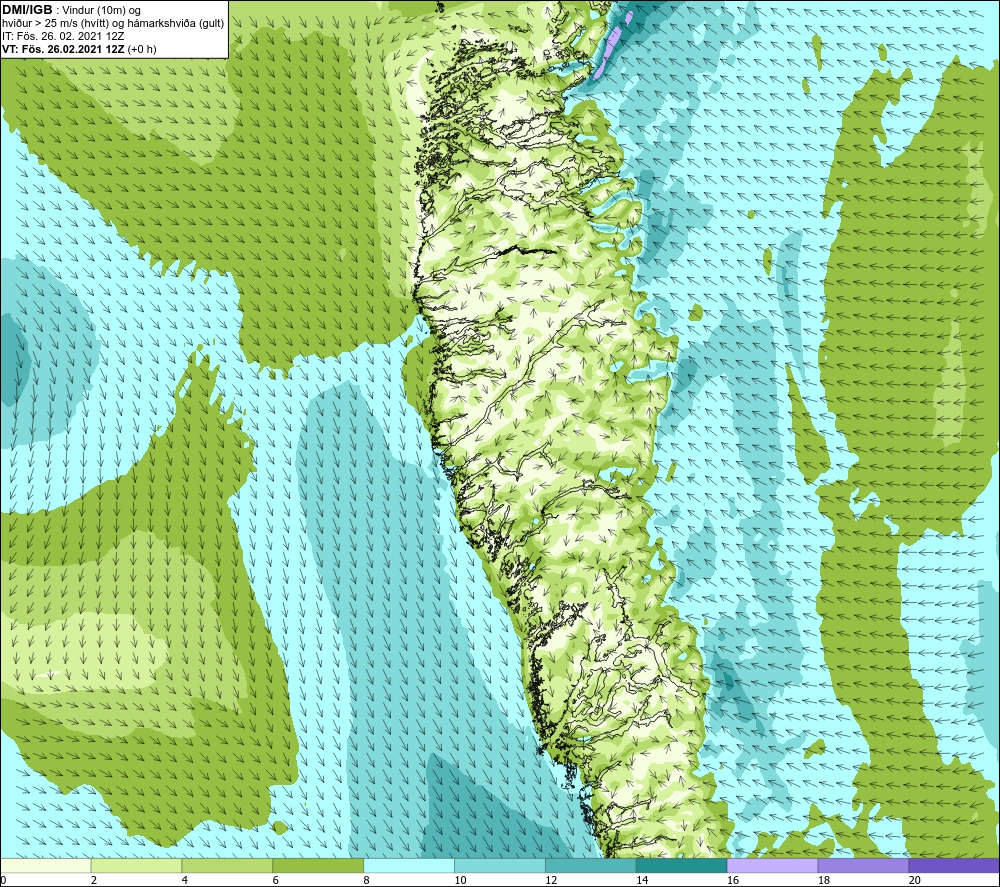
Task: Click the legend tick label '2'
Action: pos(94,880)
